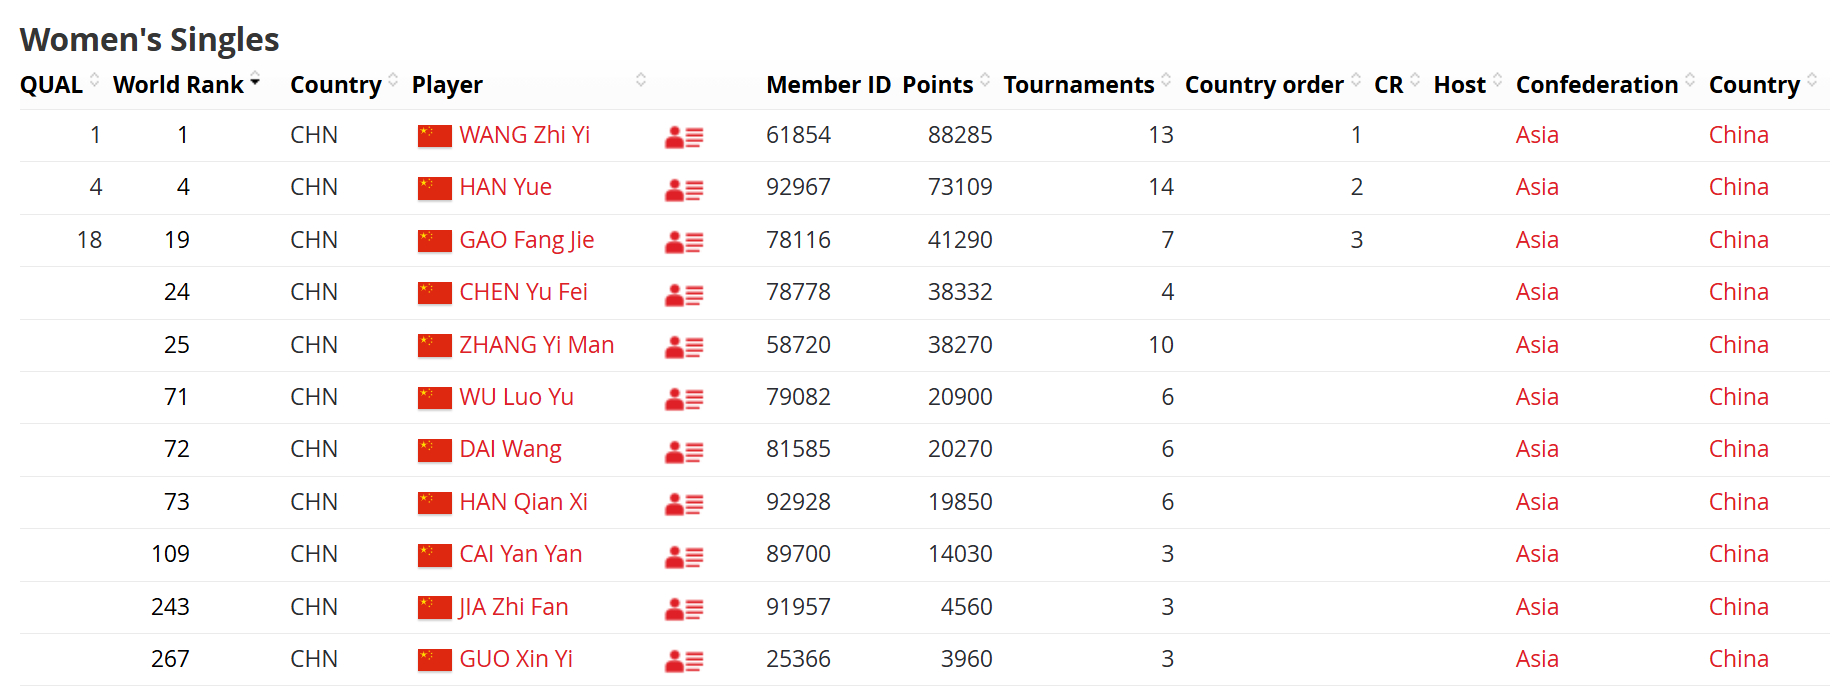Screen dimensions: 1832x688
Task: Click the China flag next to DAI Wang
Action: pos(435,450)
